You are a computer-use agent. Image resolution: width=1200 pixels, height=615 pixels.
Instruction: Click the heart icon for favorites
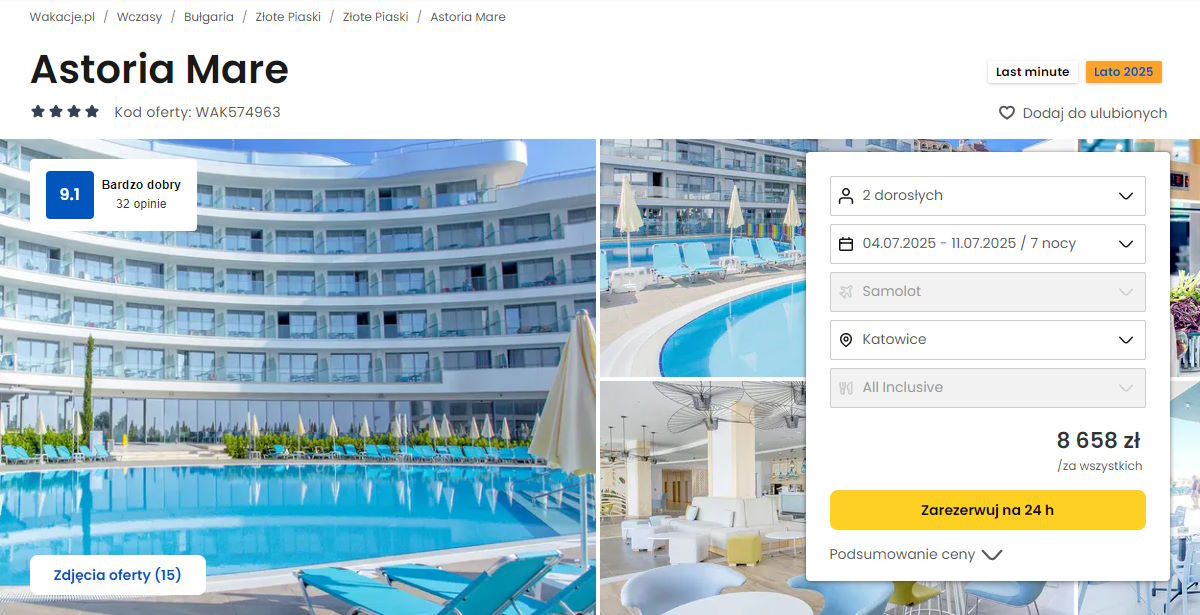(1007, 113)
